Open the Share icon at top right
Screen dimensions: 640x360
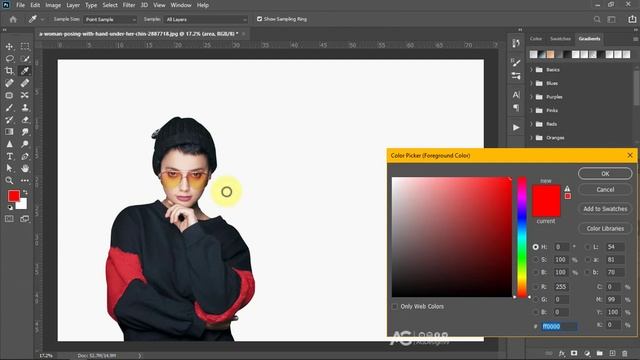pyautogui.click(x=632, y=19)
